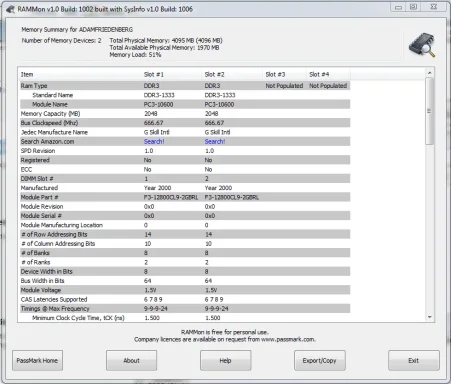Select the Registered row label
The height and width of the screenshot is (384, 451).
coord(35,160)
